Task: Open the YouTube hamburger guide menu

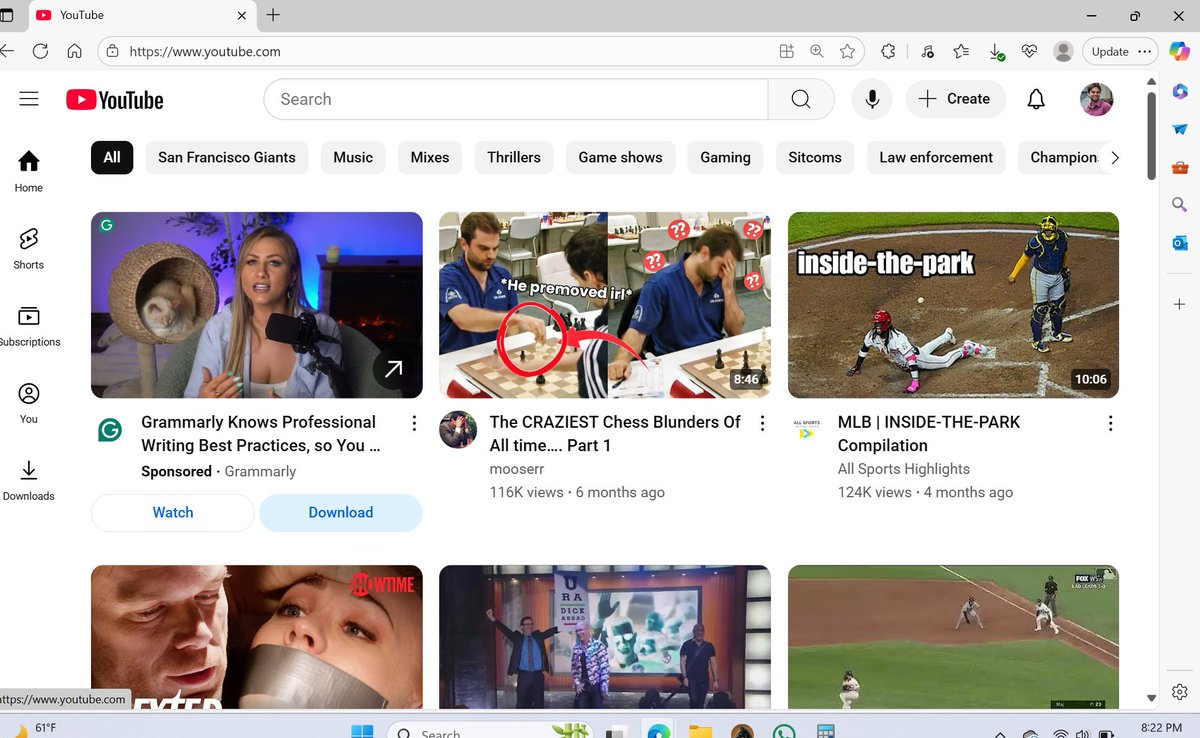Action: click(x=29, y=99)
